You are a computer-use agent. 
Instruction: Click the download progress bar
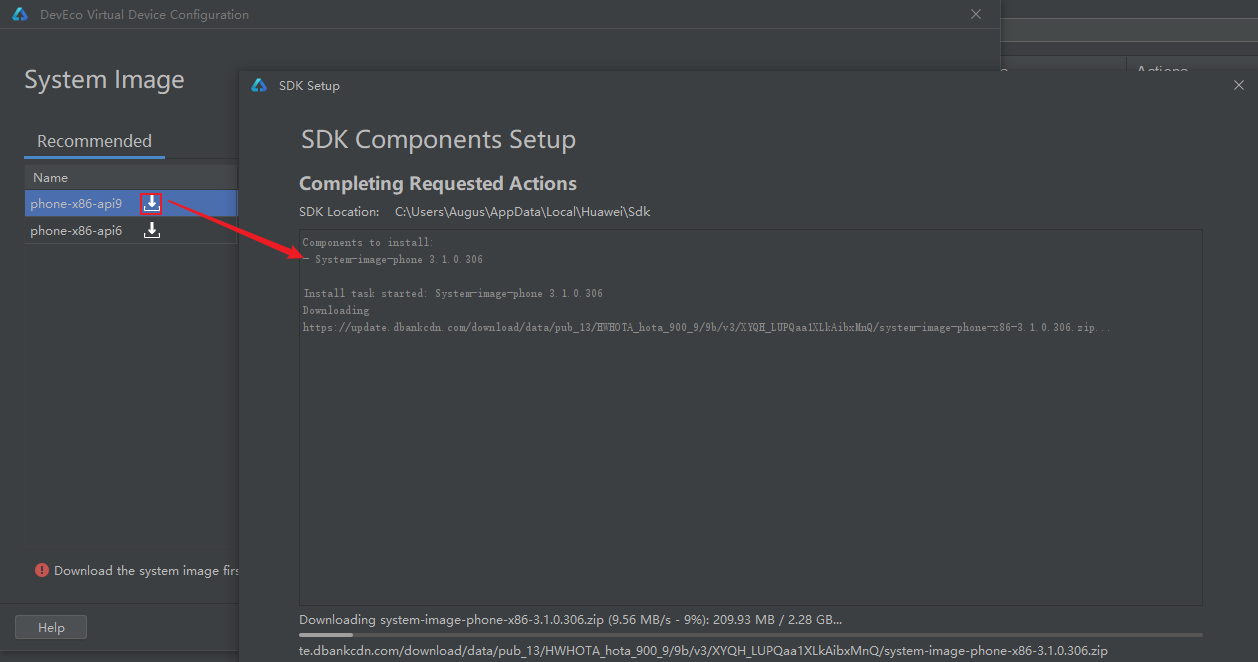751,635
